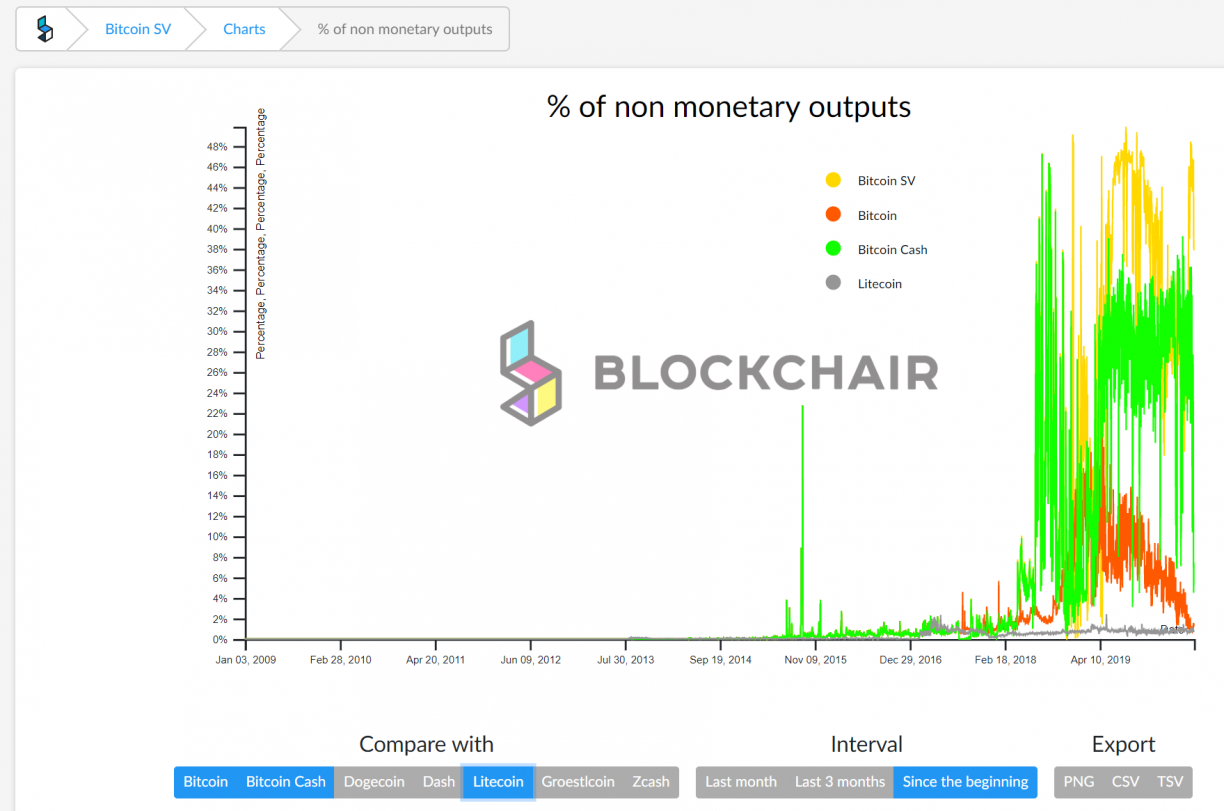Click the 'Export' heading
The image size is (1224, 811).
1123,744
